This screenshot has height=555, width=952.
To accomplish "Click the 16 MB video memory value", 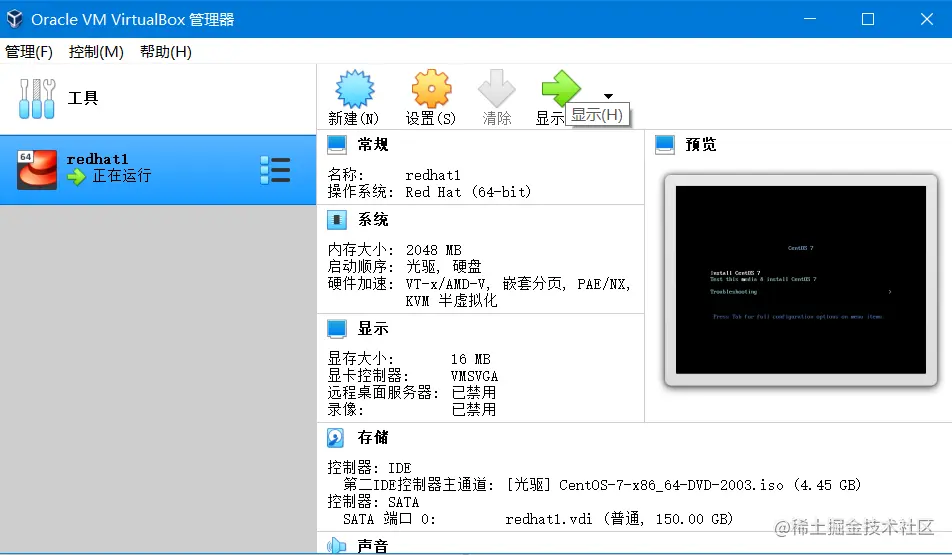I will pos(471,359).
